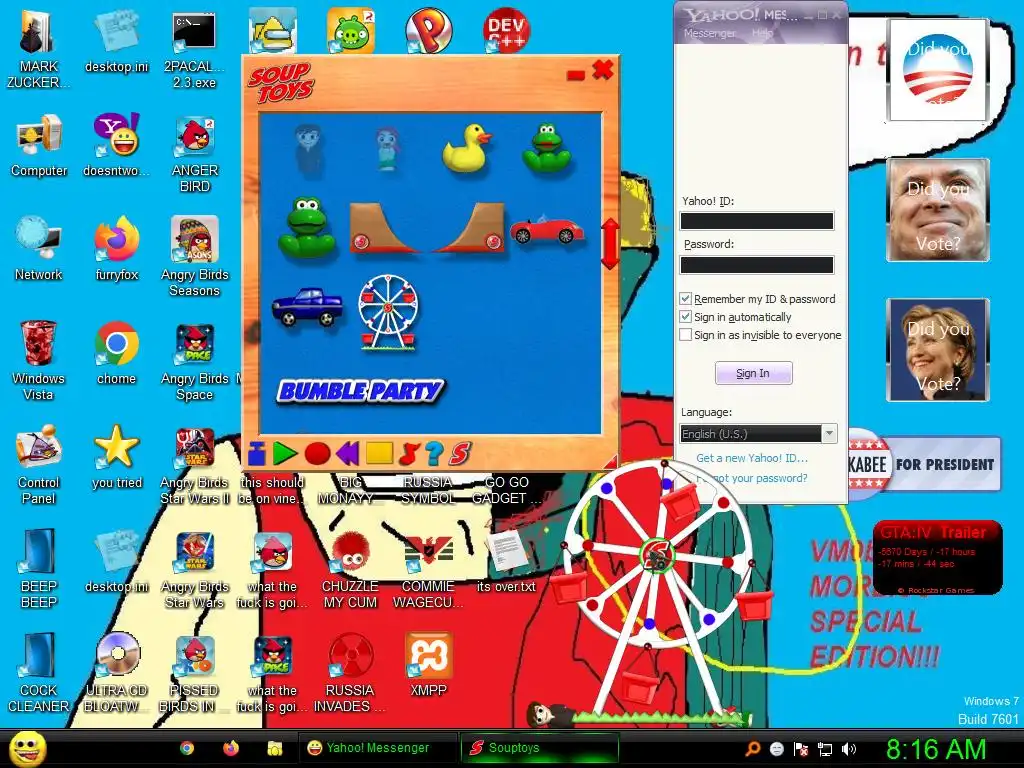The height and width of the screenshot is (768, 1024).
Task: Open the ULTRA CD BLOATW... disc icon
Action: (117, 673)
